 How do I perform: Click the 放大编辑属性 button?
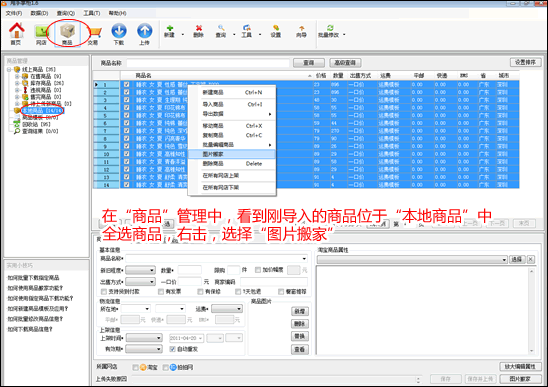click(x=520, y=366)
